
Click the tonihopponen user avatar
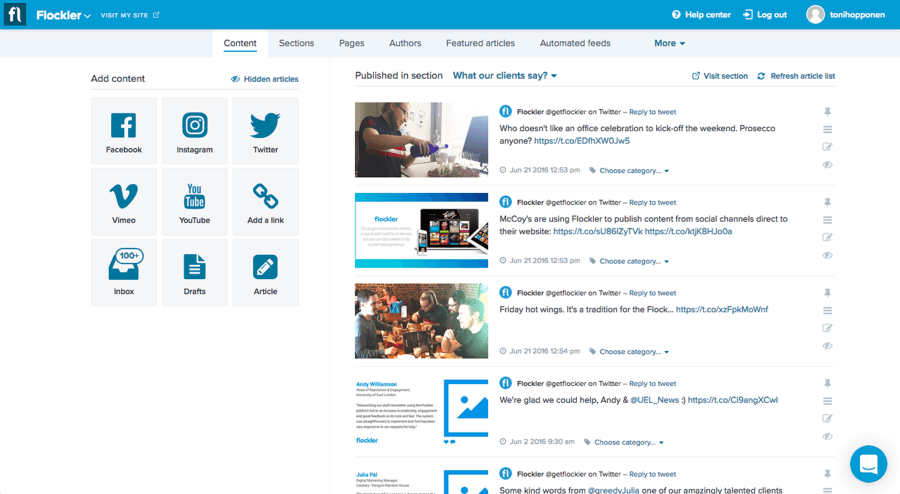[x=815, y=14]
